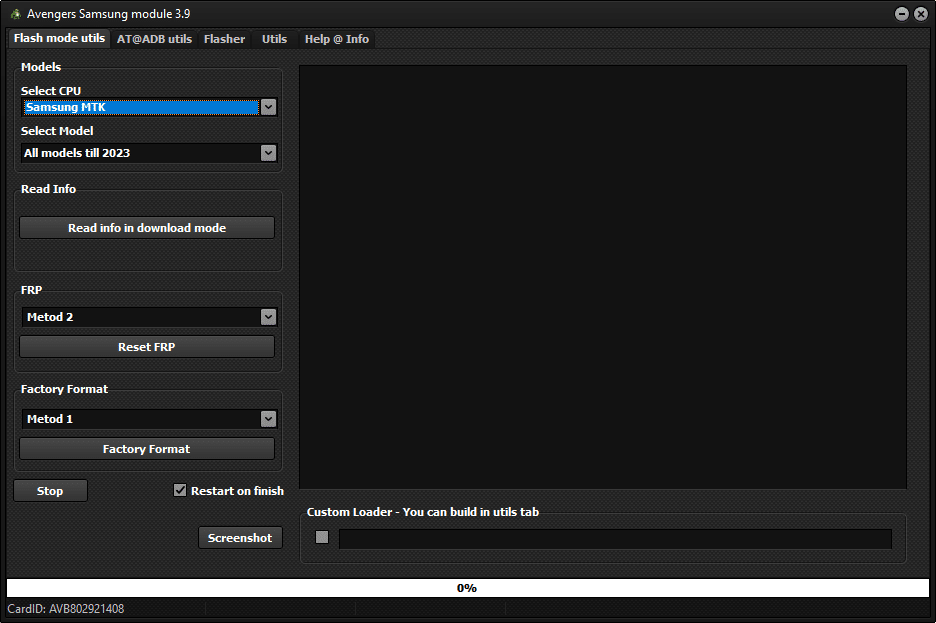This screenshot has height=623, width=936.
Task: Go to the Utils tab
Action: click(x=275, y=39)
